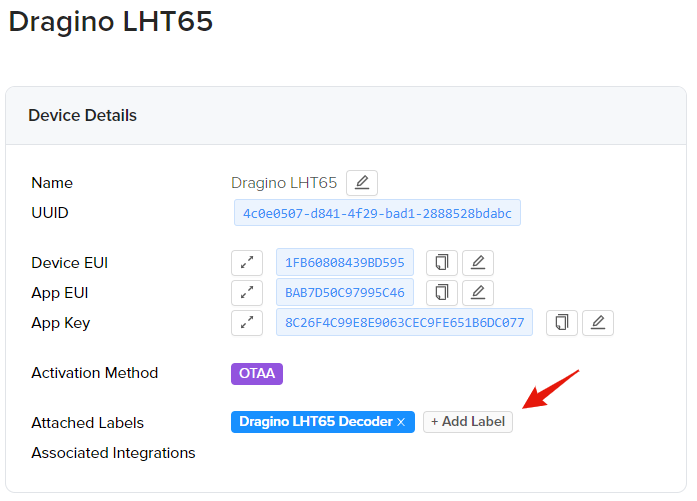Edit the App Key
Viewport: 697px width, 501px height.
pos(598,323)
